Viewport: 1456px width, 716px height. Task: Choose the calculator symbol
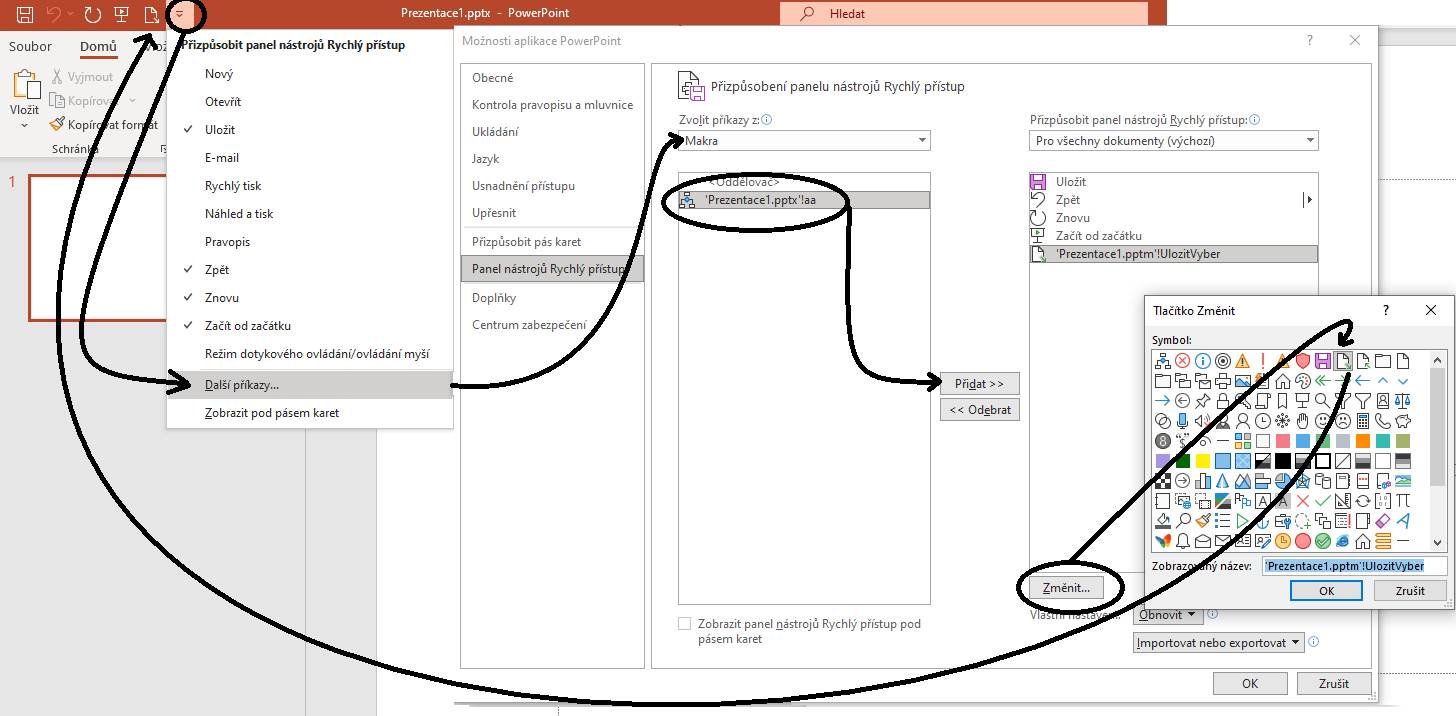click(x=1363, y=421)
